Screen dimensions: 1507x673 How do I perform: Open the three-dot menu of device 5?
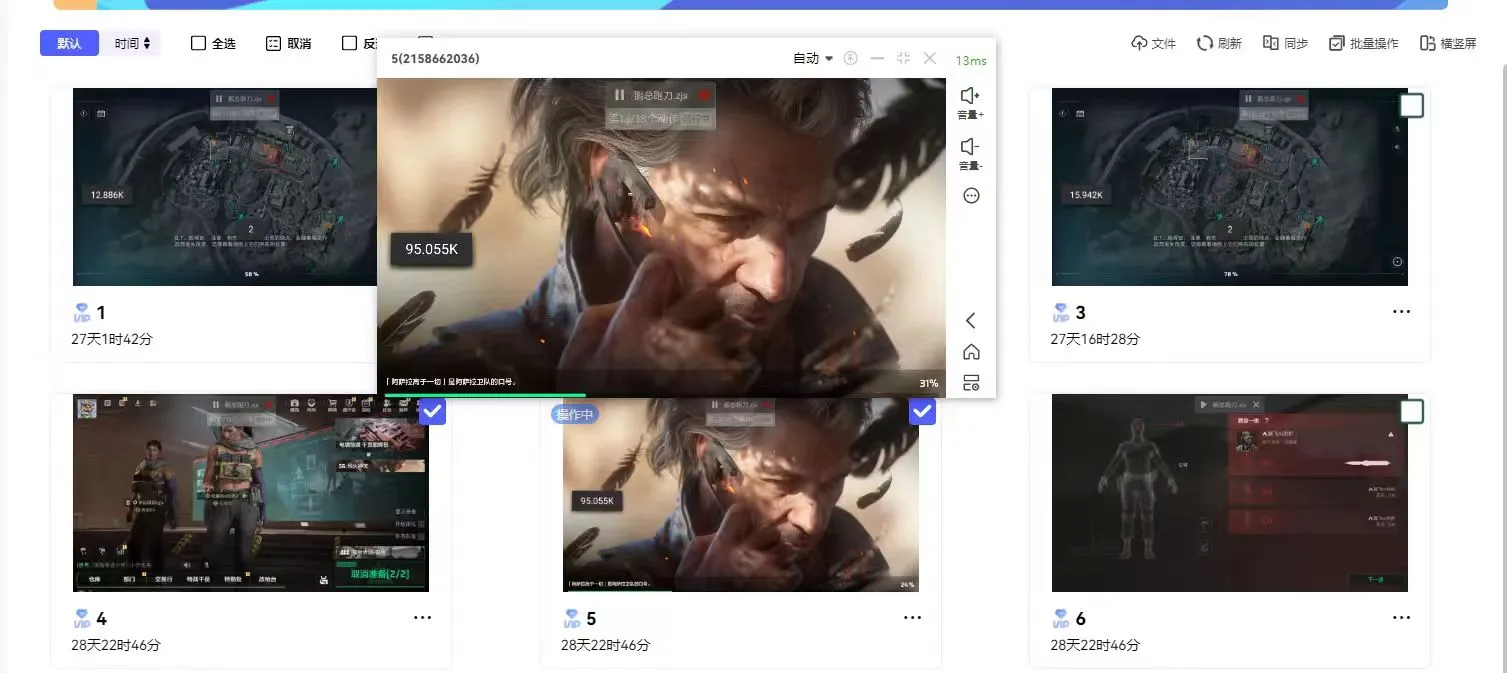click(x=912, y=618)
